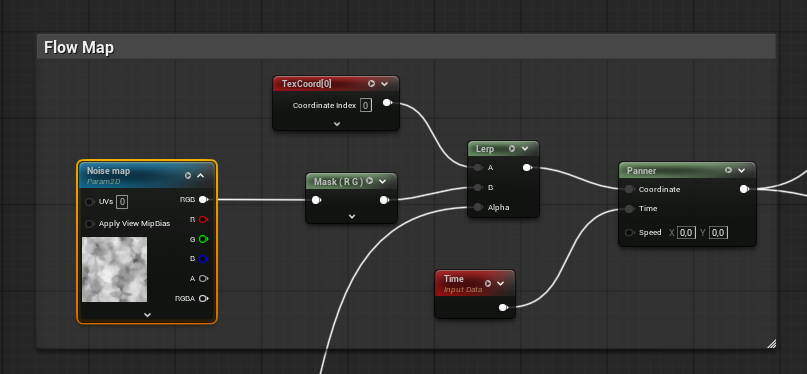This screenshot has height=374, width=807.
Task: Click the Flow Map comment resize handle
Action: (771, 344)
